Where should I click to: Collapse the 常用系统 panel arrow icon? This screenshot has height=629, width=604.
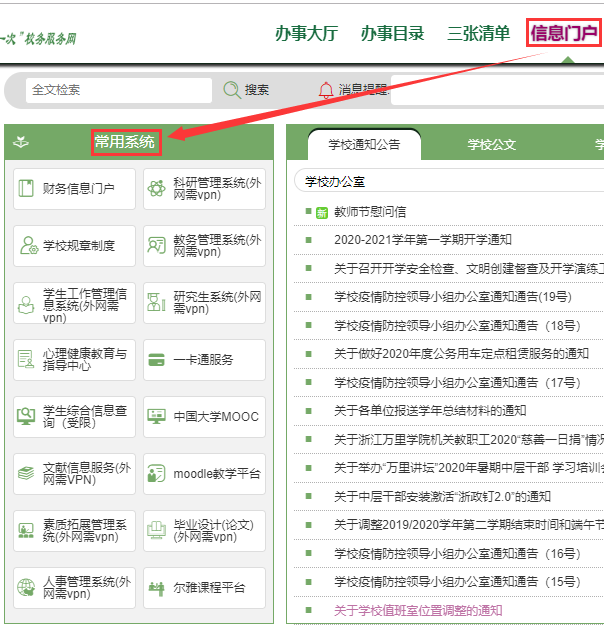(x=20, y=143)
